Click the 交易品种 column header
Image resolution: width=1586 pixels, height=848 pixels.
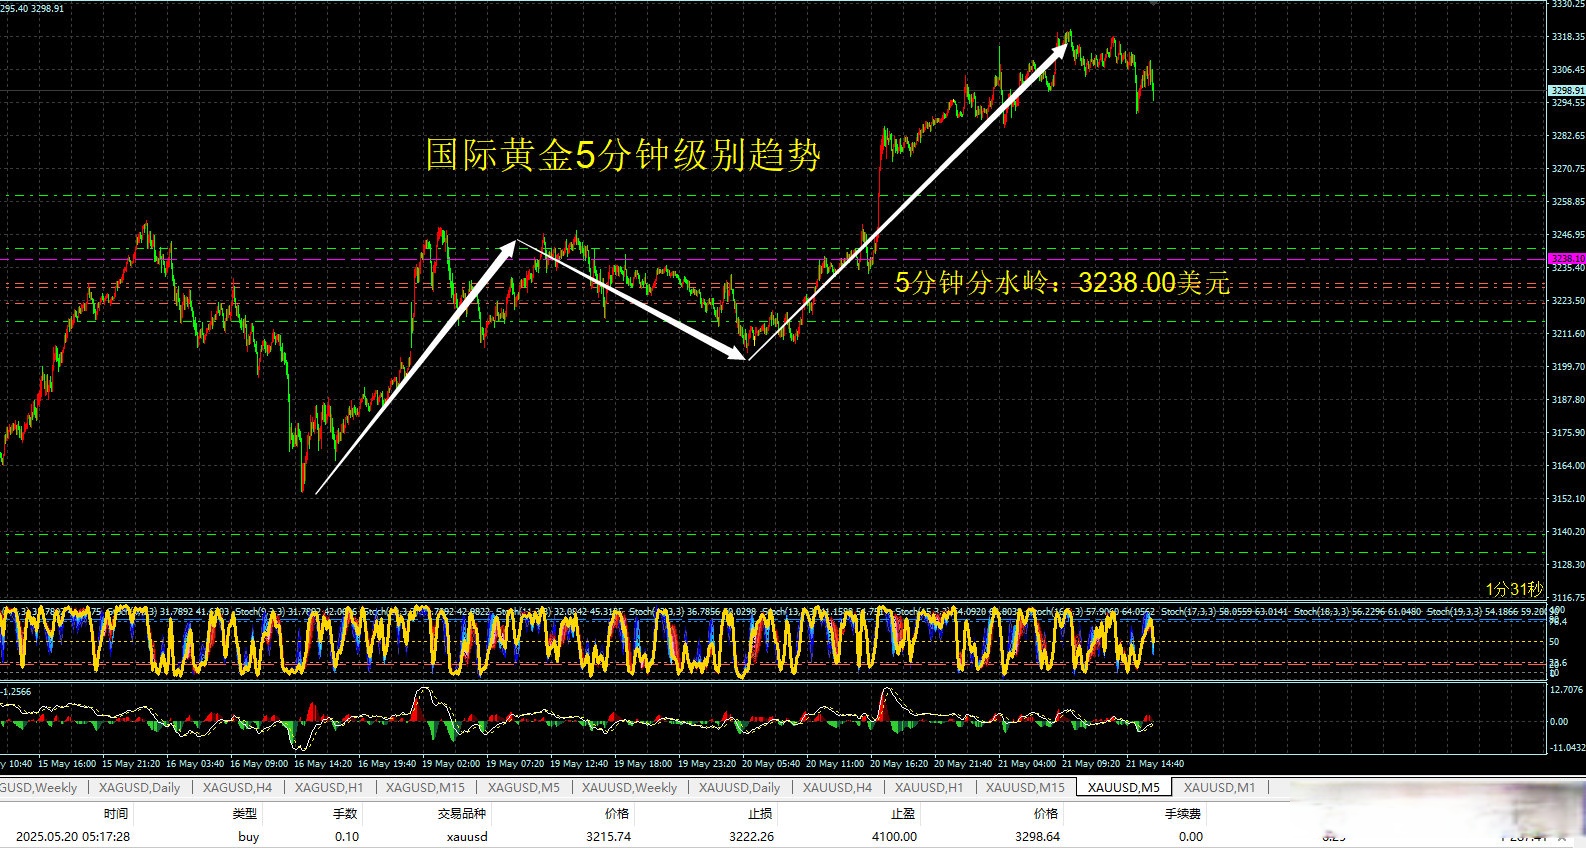click(x=461, y=814)
